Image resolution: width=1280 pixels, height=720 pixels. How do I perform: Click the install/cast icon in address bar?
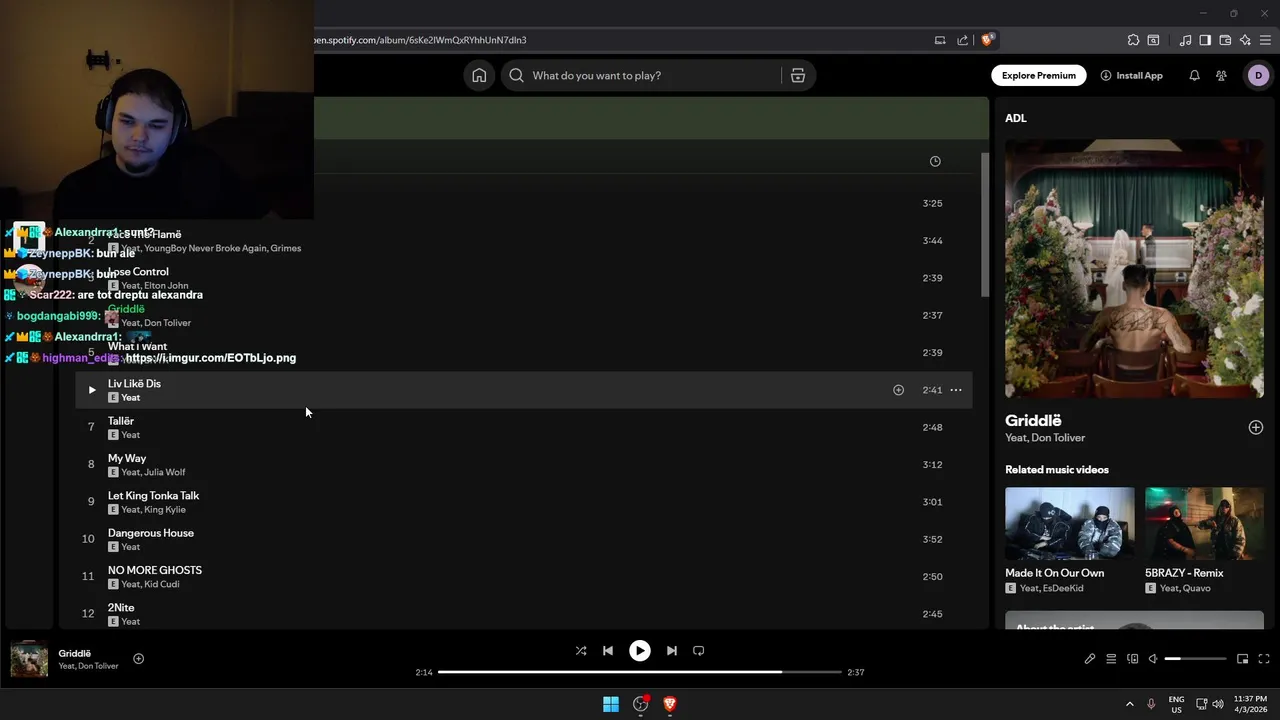[940, 40]
